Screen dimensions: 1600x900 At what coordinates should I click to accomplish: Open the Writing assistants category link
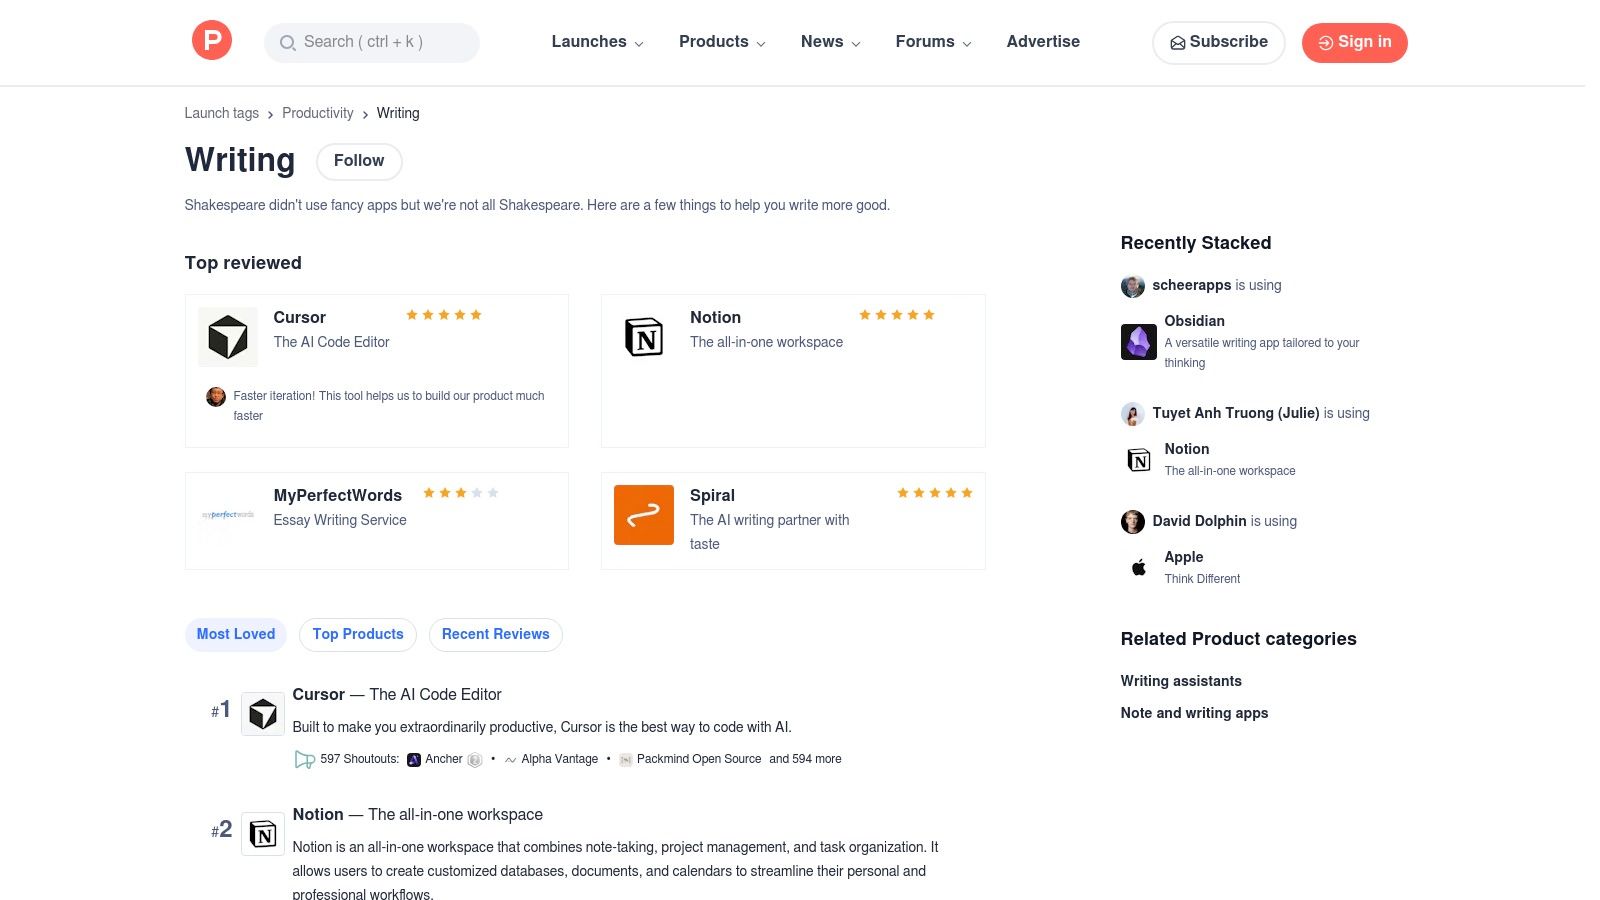click(x=1181, y=681)
